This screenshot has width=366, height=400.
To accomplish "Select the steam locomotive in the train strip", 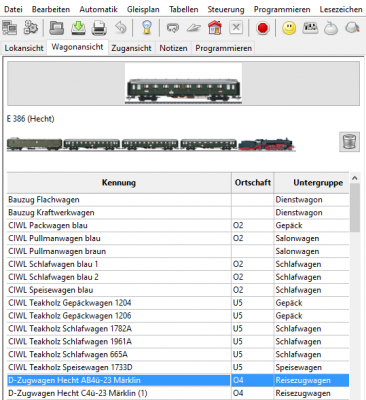I will 267,144.
